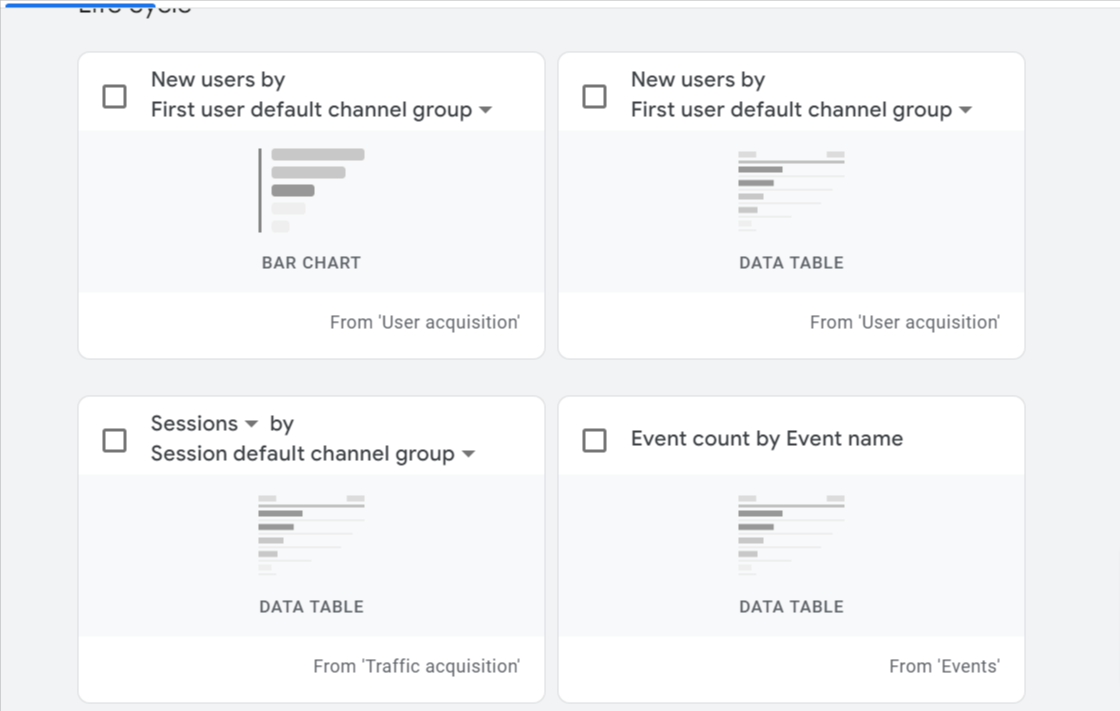This screenshot has width=1120, height=711.
Task: Check the 'Event count by Event name' card
Action: tap(594, 438)
